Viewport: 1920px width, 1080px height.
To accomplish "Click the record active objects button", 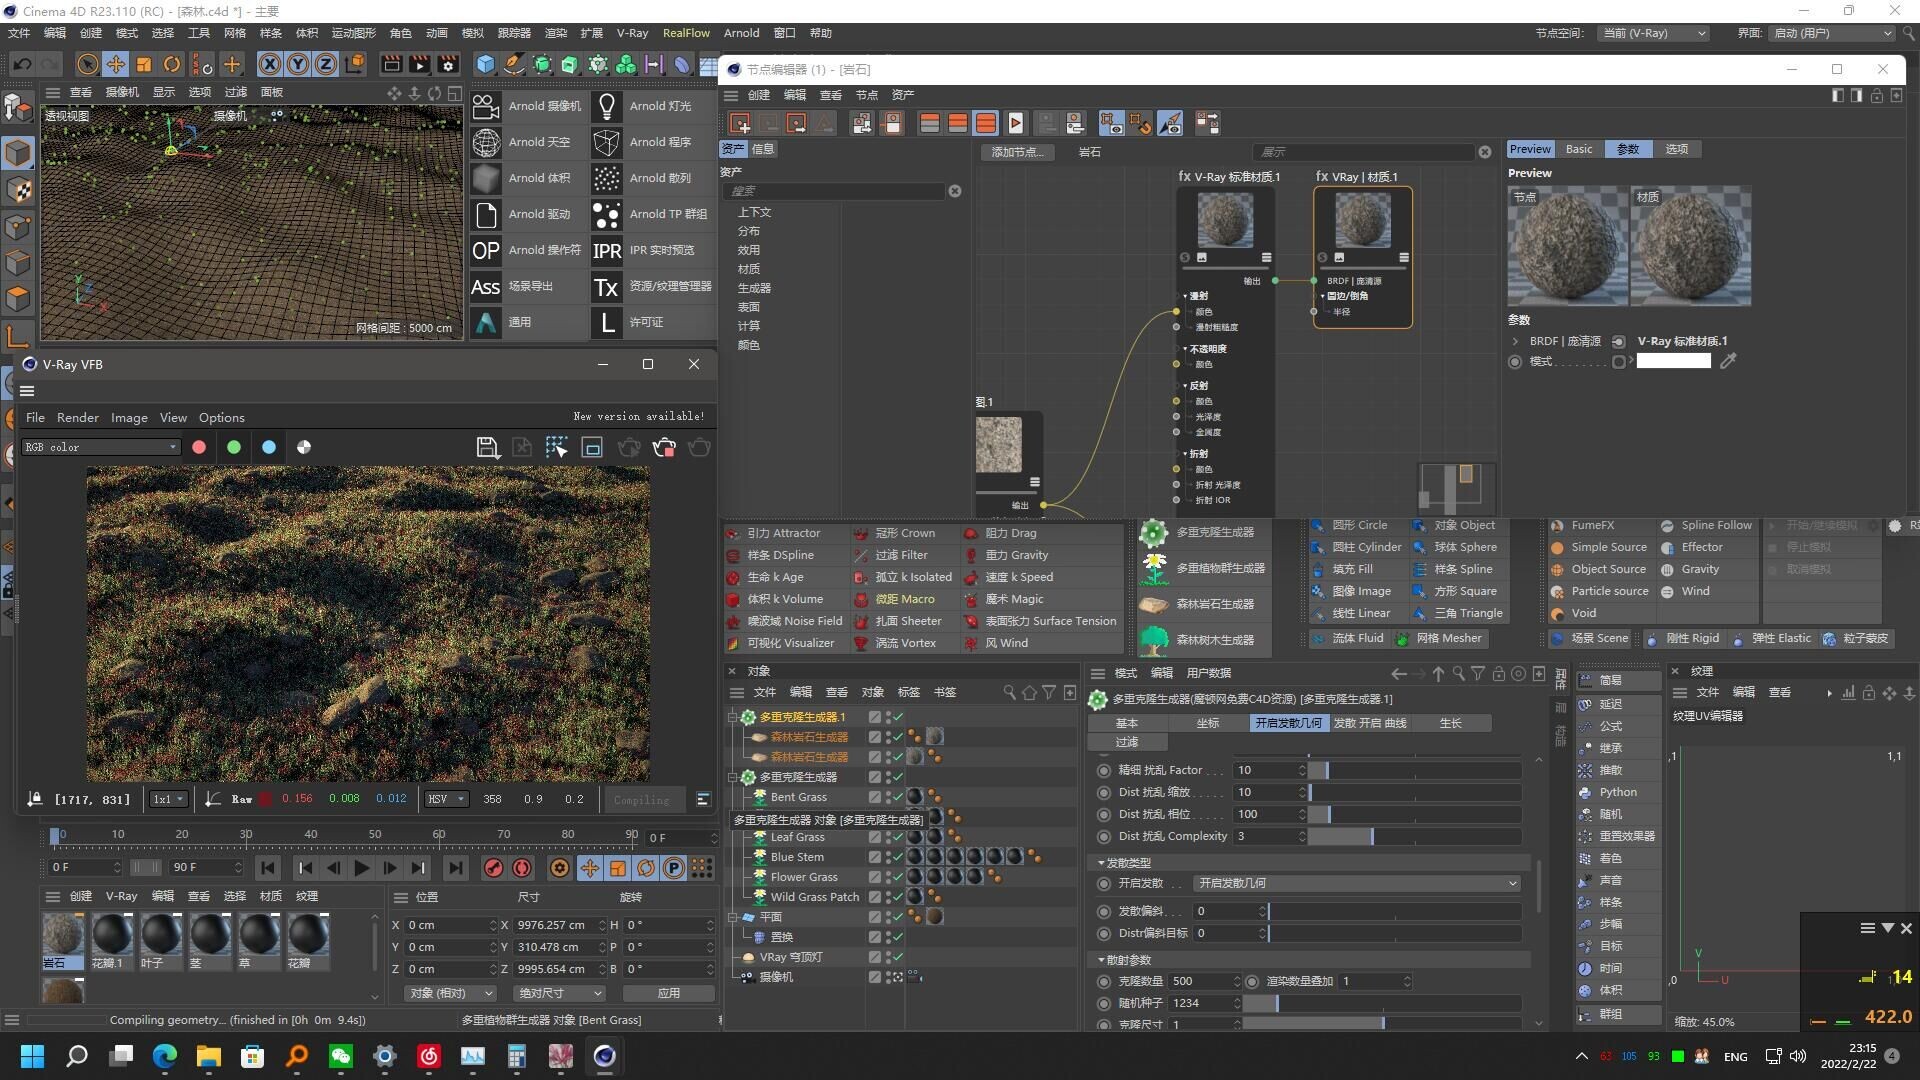I will 493,868.
